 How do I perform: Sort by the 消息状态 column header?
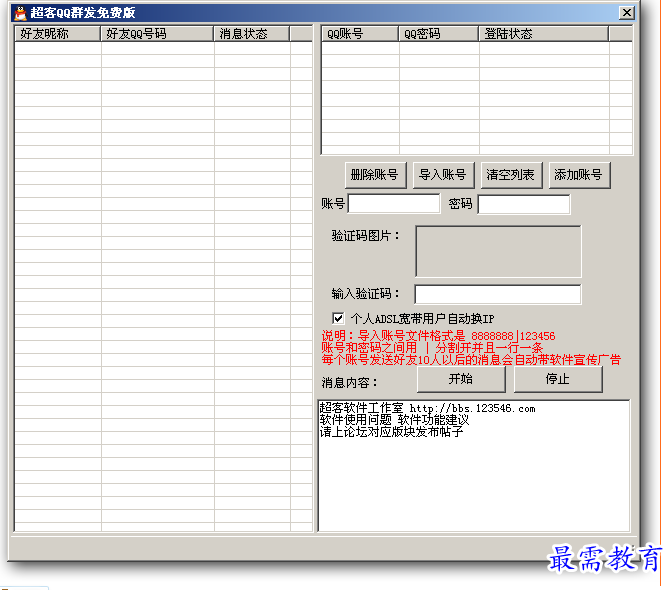(252, 34)
